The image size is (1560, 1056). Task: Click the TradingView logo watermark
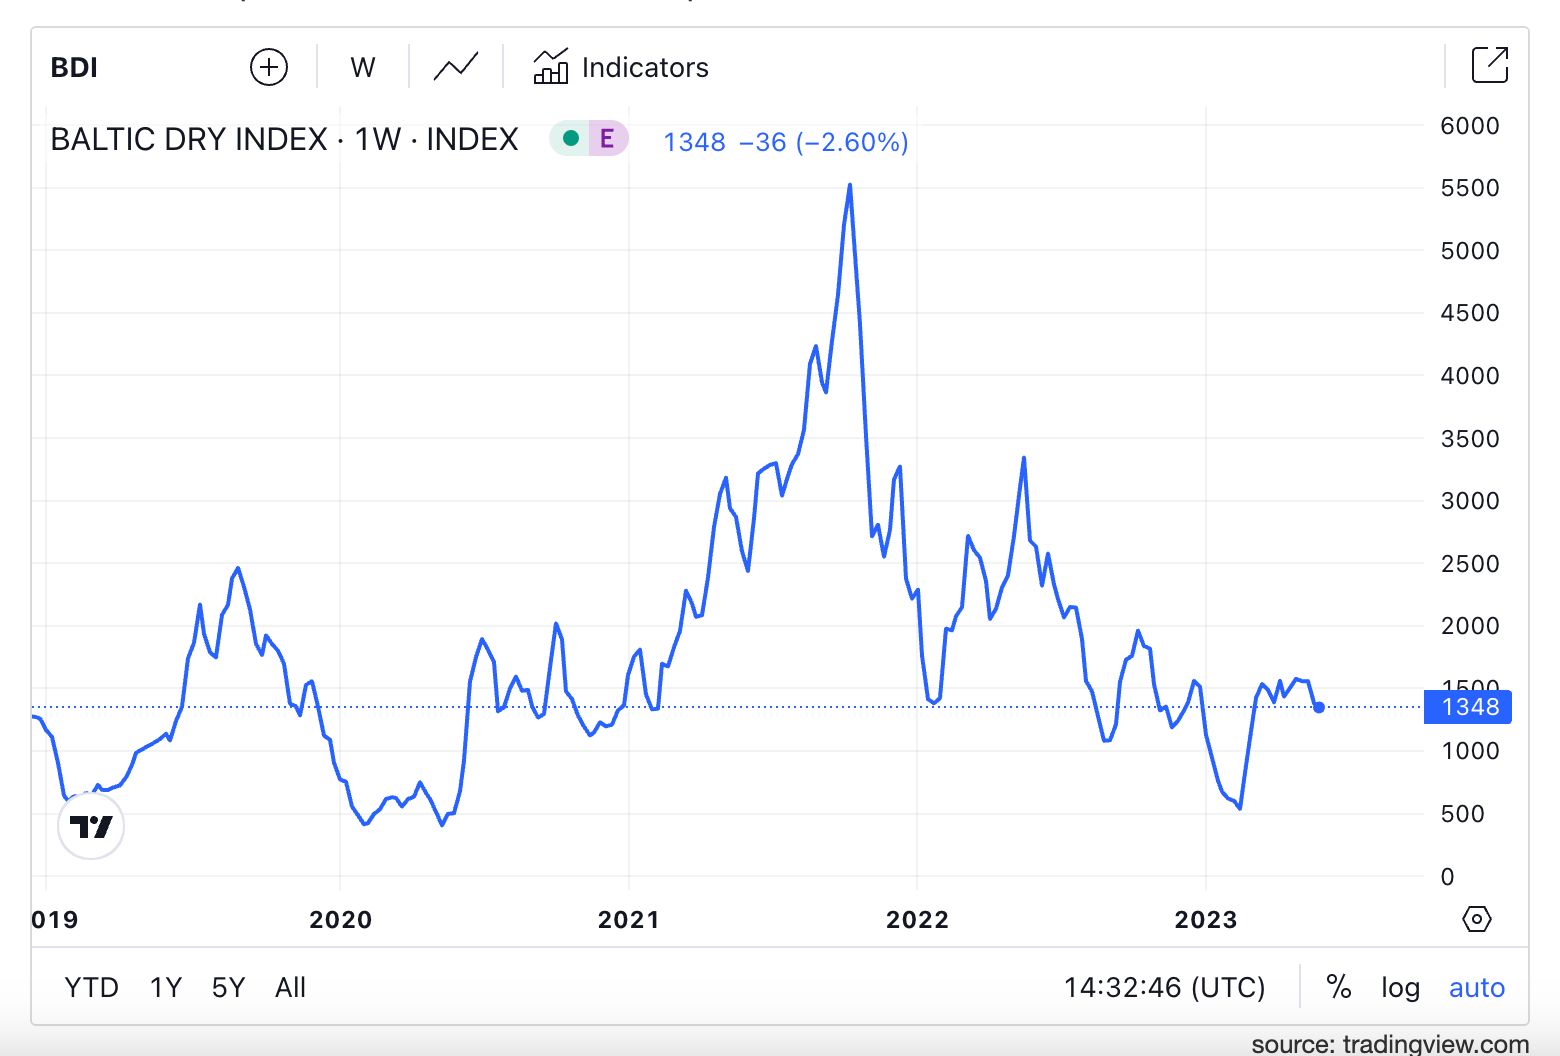pos(90,827)
